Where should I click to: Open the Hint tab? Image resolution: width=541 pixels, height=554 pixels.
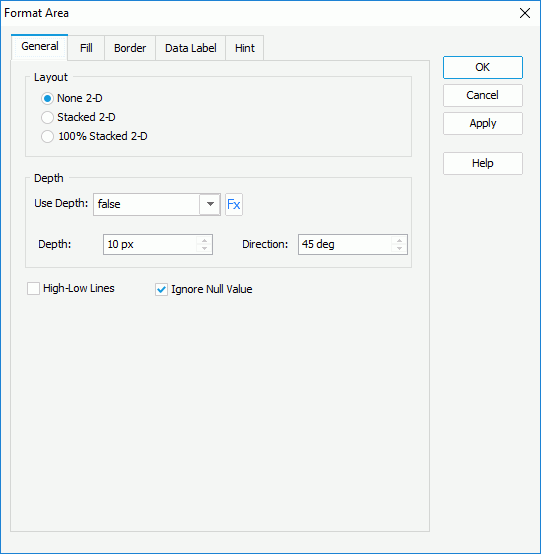pos(245,48)
